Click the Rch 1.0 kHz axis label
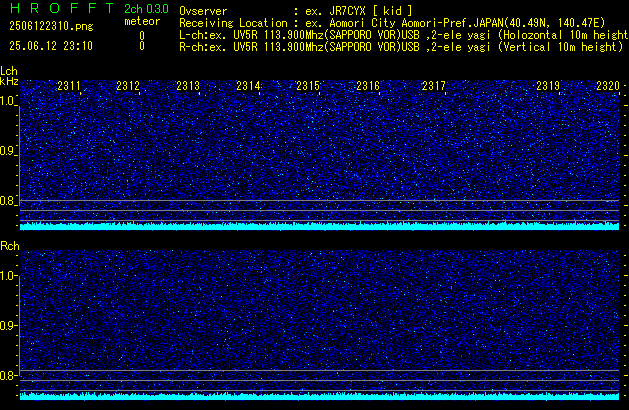This screenshot has height=410, width=629. [x=7, y=276]
